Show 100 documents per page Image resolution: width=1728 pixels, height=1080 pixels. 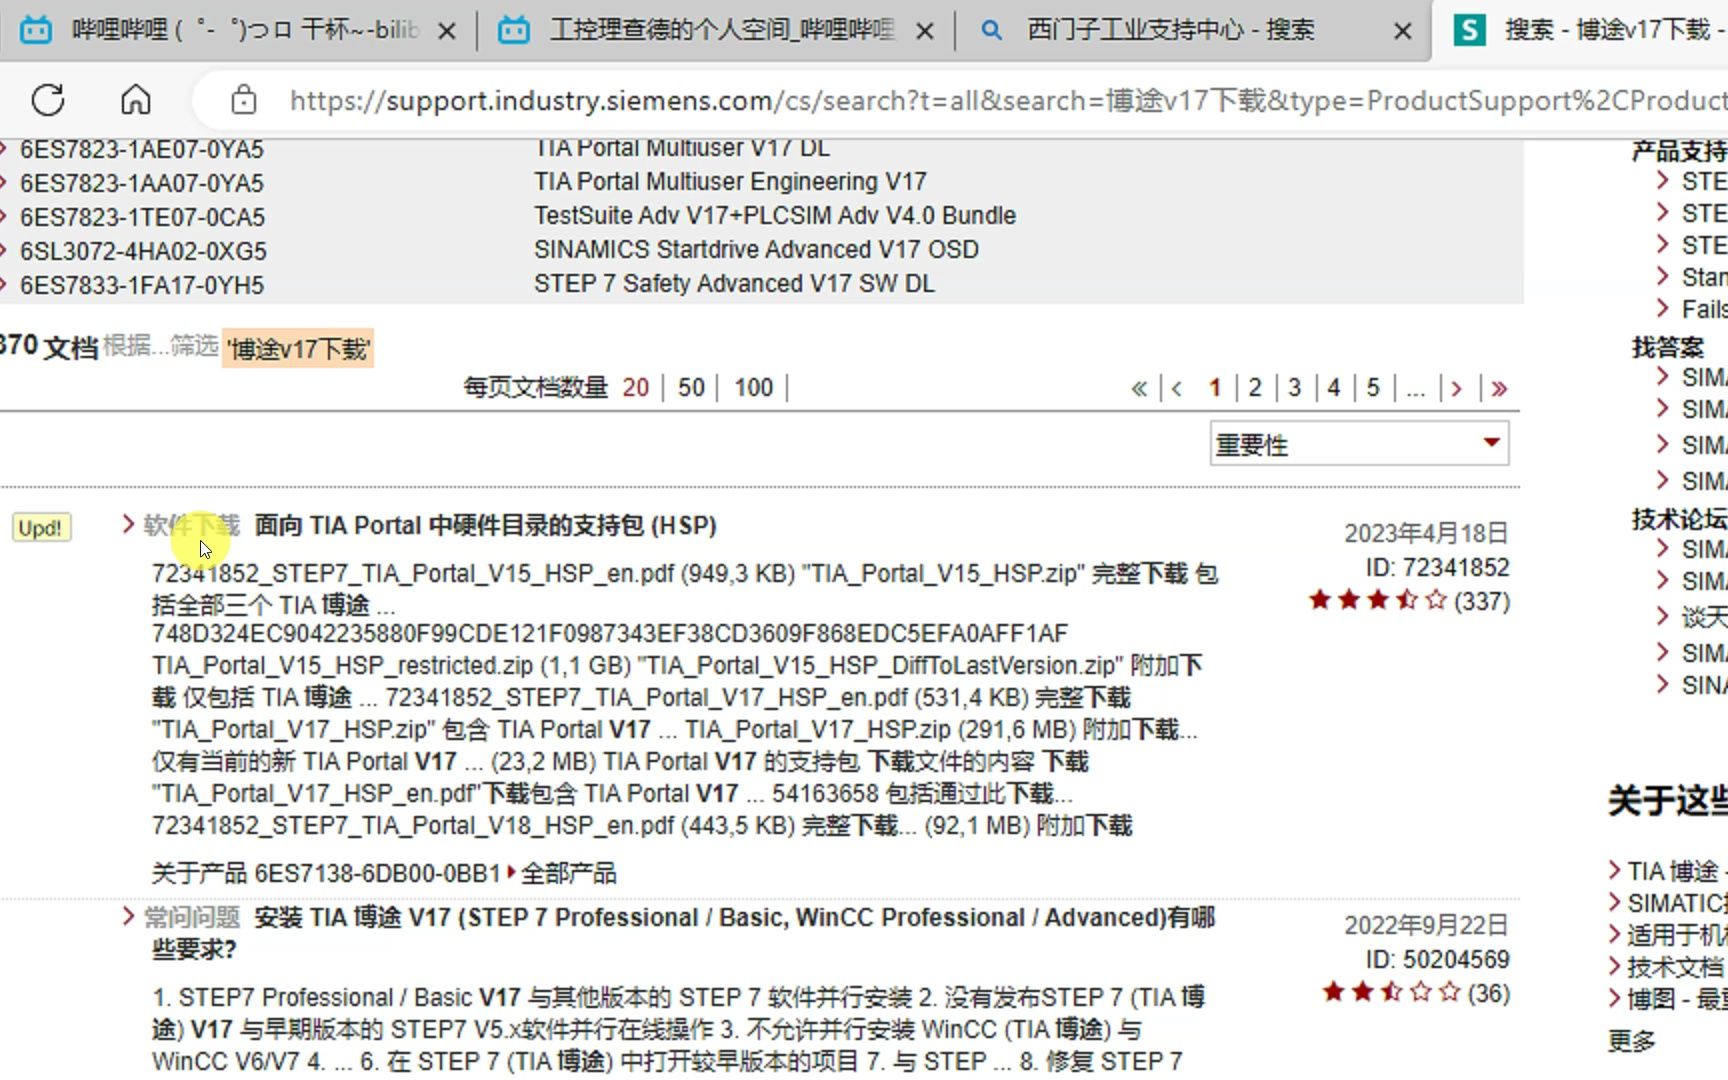pyautogui.click(x=754, y=387)
